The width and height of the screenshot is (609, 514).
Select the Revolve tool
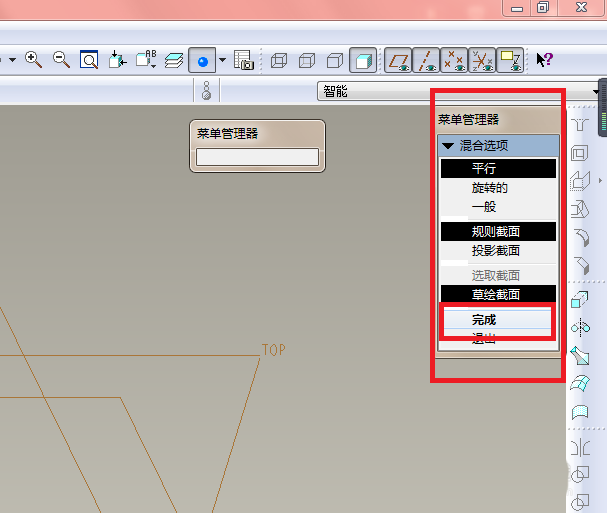(581, 328)
